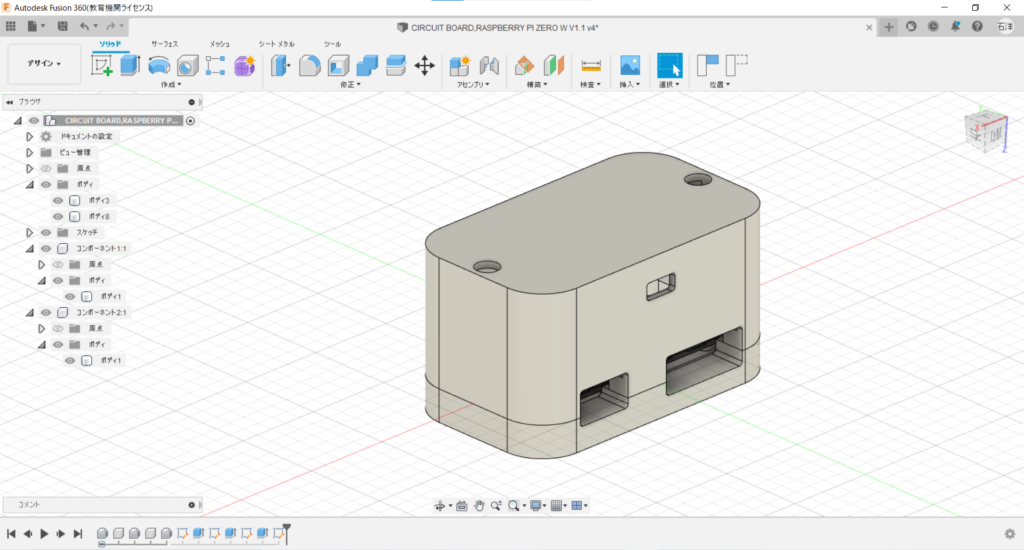Open the 作成 dropdown menu

(x=171, y=85)
